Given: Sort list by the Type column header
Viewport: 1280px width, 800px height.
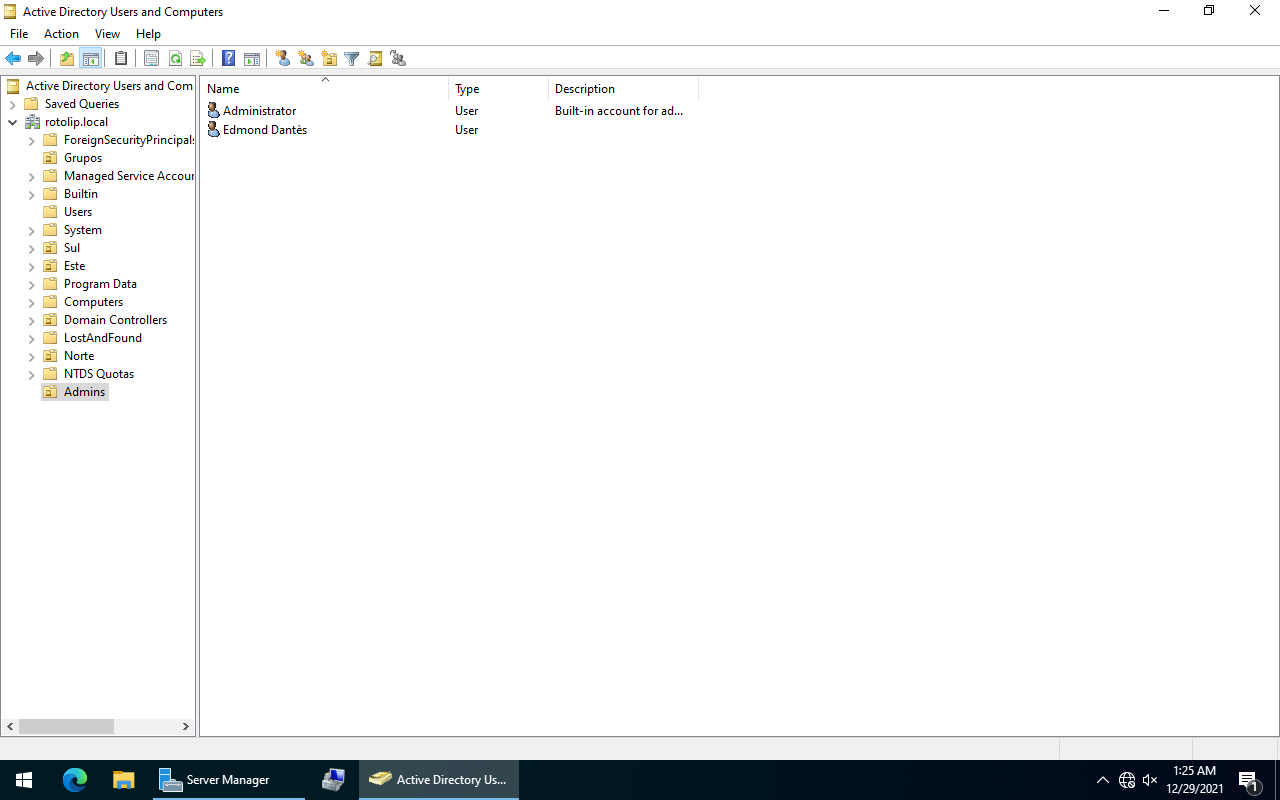Looking at the screenshot, I should [x=497, y=89].
